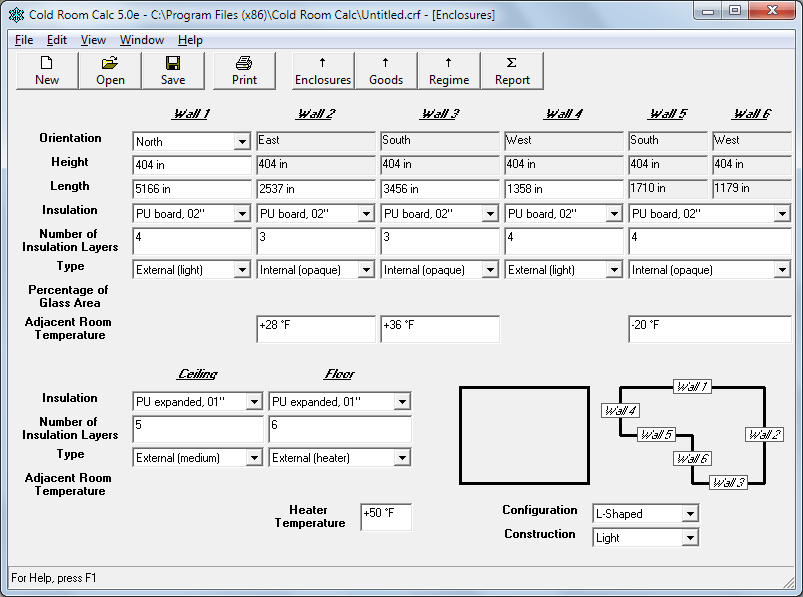Viewport: 803px width, 597px height.
Task: Print the document with the Print icon
Action: 243,70
